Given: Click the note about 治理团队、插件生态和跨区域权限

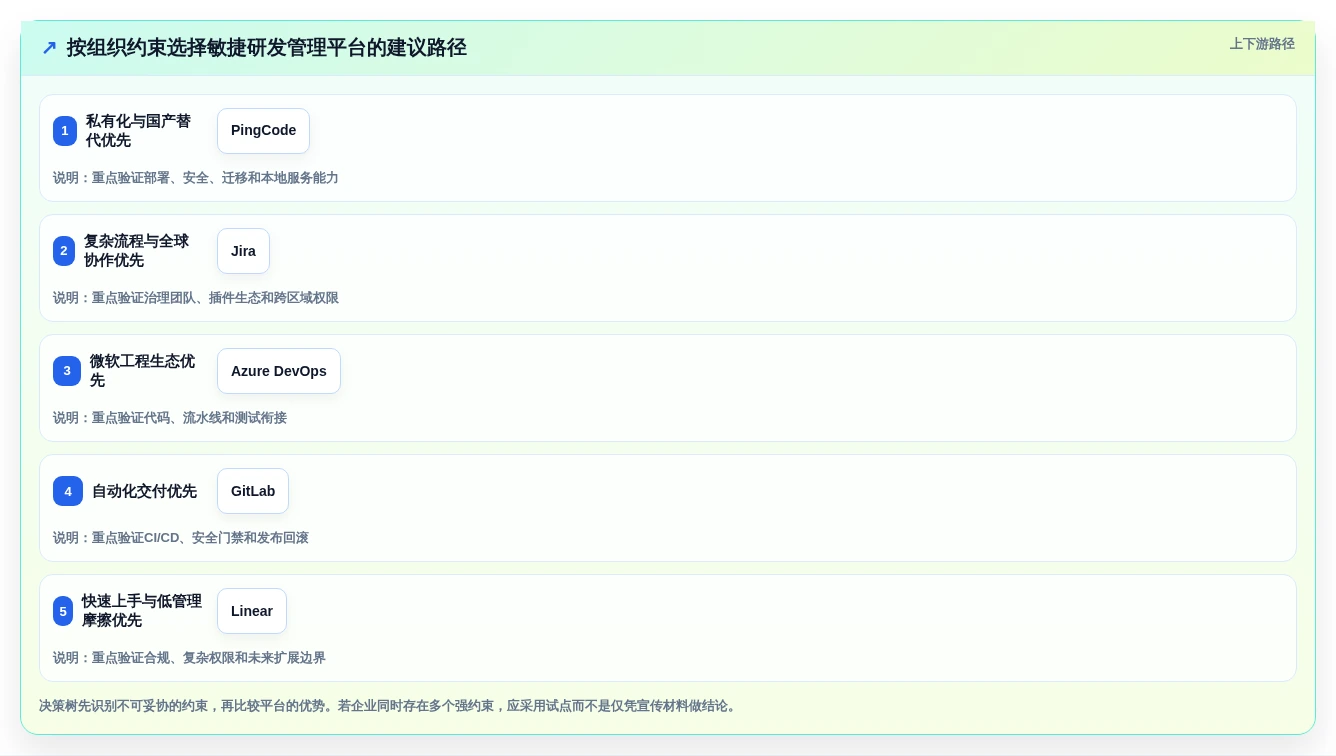Looking at the screenshot, I should point(196,298).
